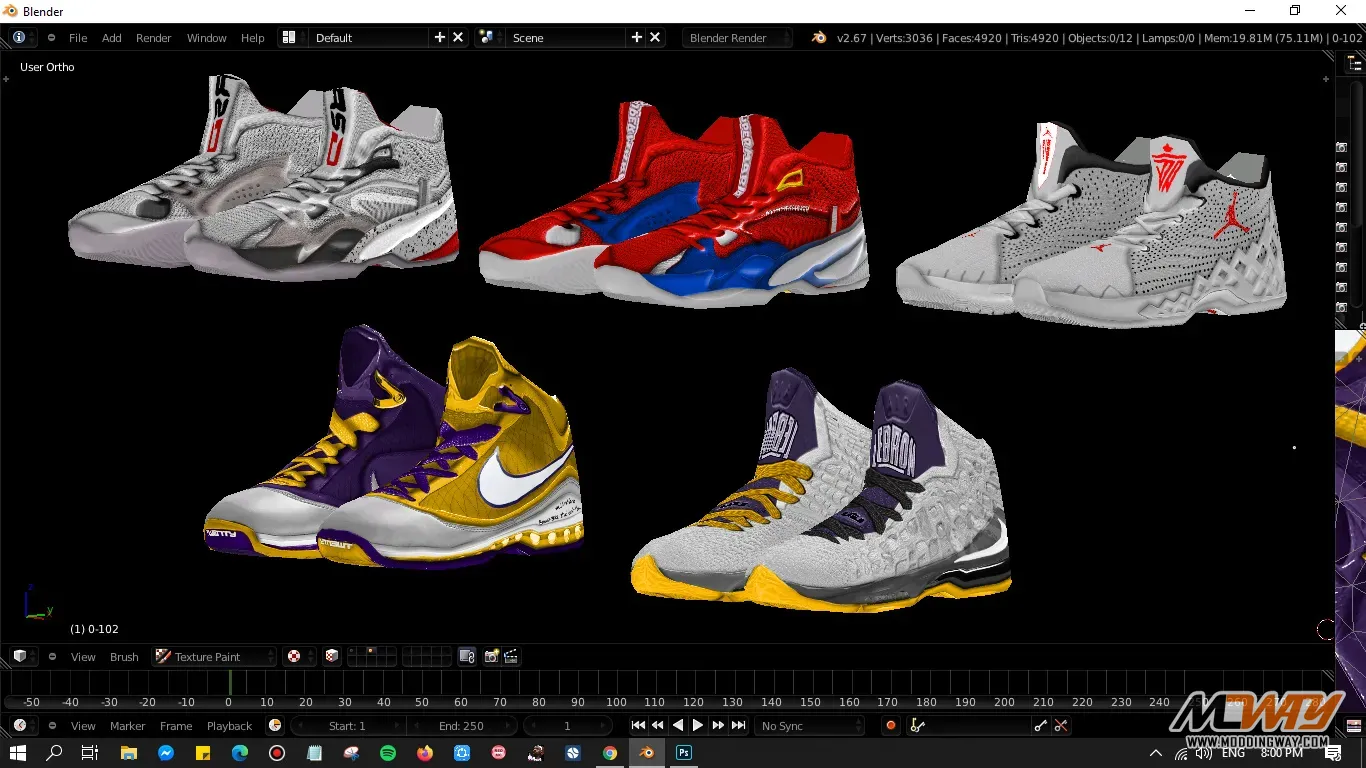Jump to the last frame
This screenshot has height=768, width=1366.
point(738,726)
